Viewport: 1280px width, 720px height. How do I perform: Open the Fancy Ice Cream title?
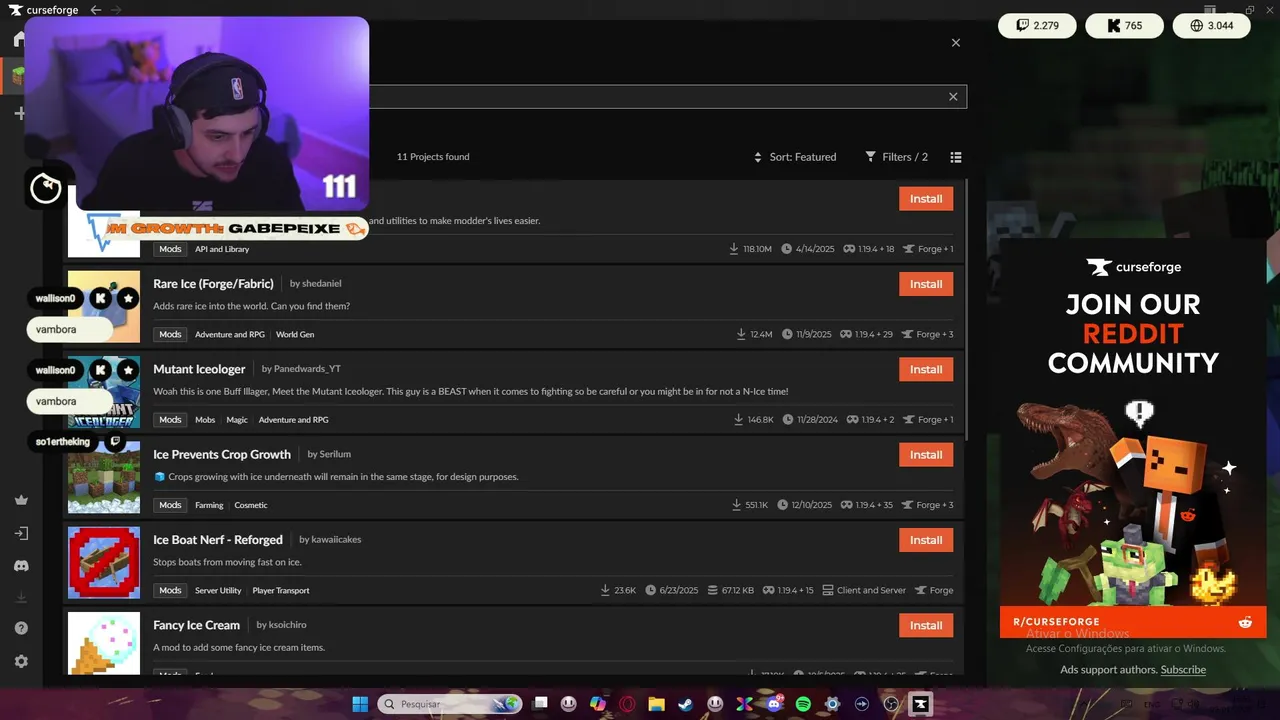tap(196, 625)
